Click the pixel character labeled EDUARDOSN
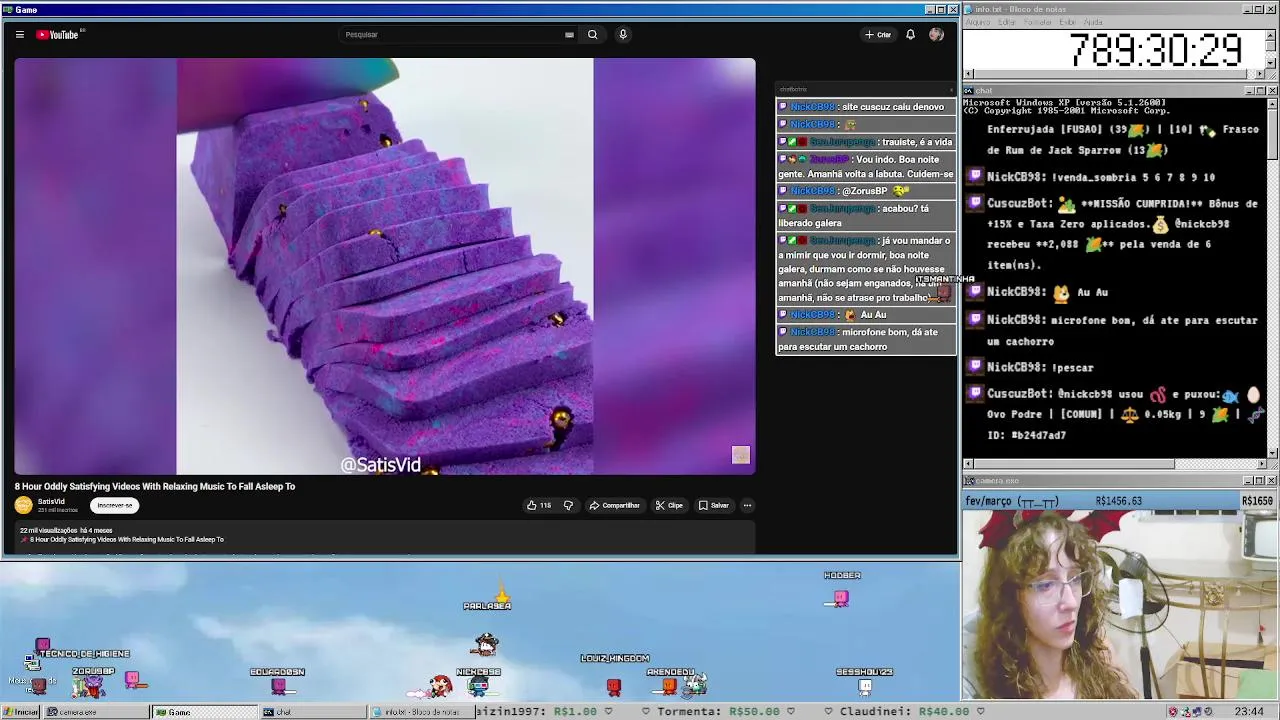 [x=279, y=686]
